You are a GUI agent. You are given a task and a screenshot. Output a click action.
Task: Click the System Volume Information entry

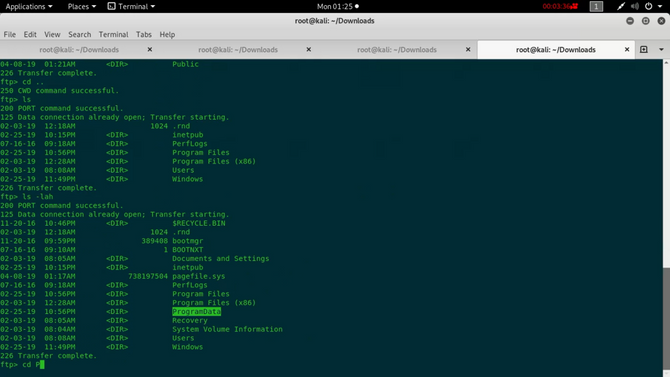pos(227,329)
